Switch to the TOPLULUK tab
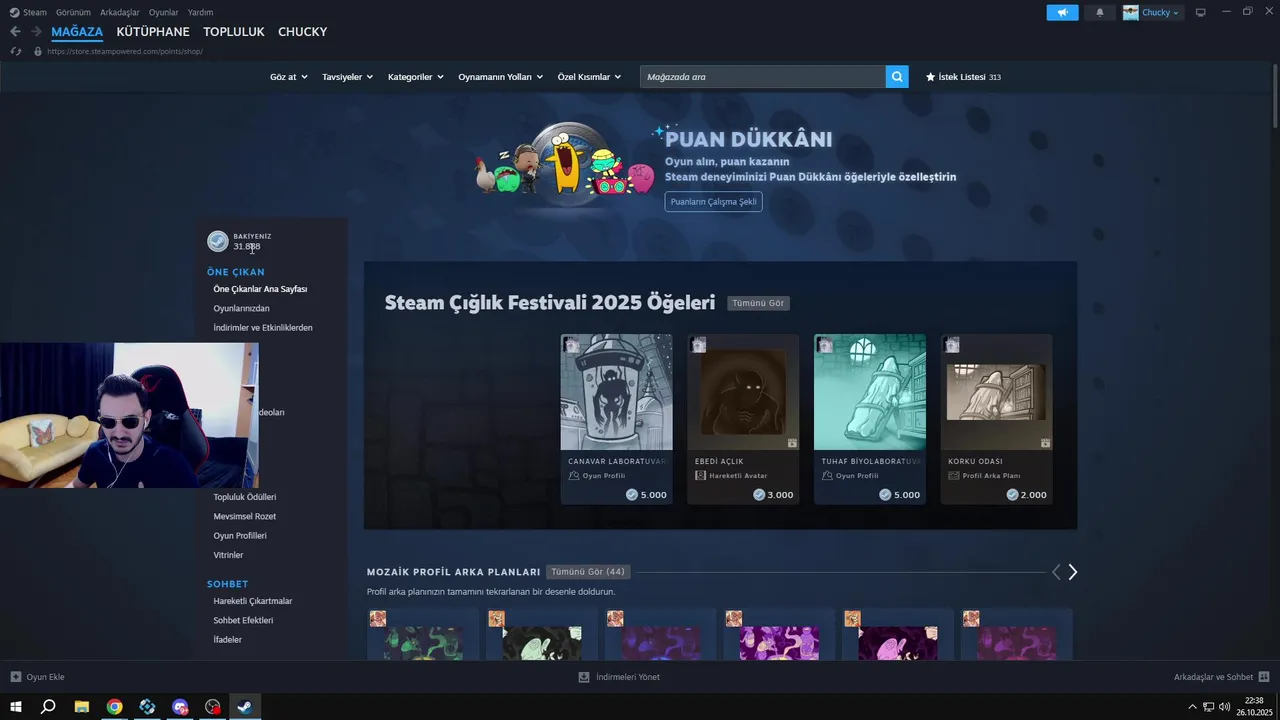The image size is (1280, 720). pyautogui.click(x=234, y=32)
